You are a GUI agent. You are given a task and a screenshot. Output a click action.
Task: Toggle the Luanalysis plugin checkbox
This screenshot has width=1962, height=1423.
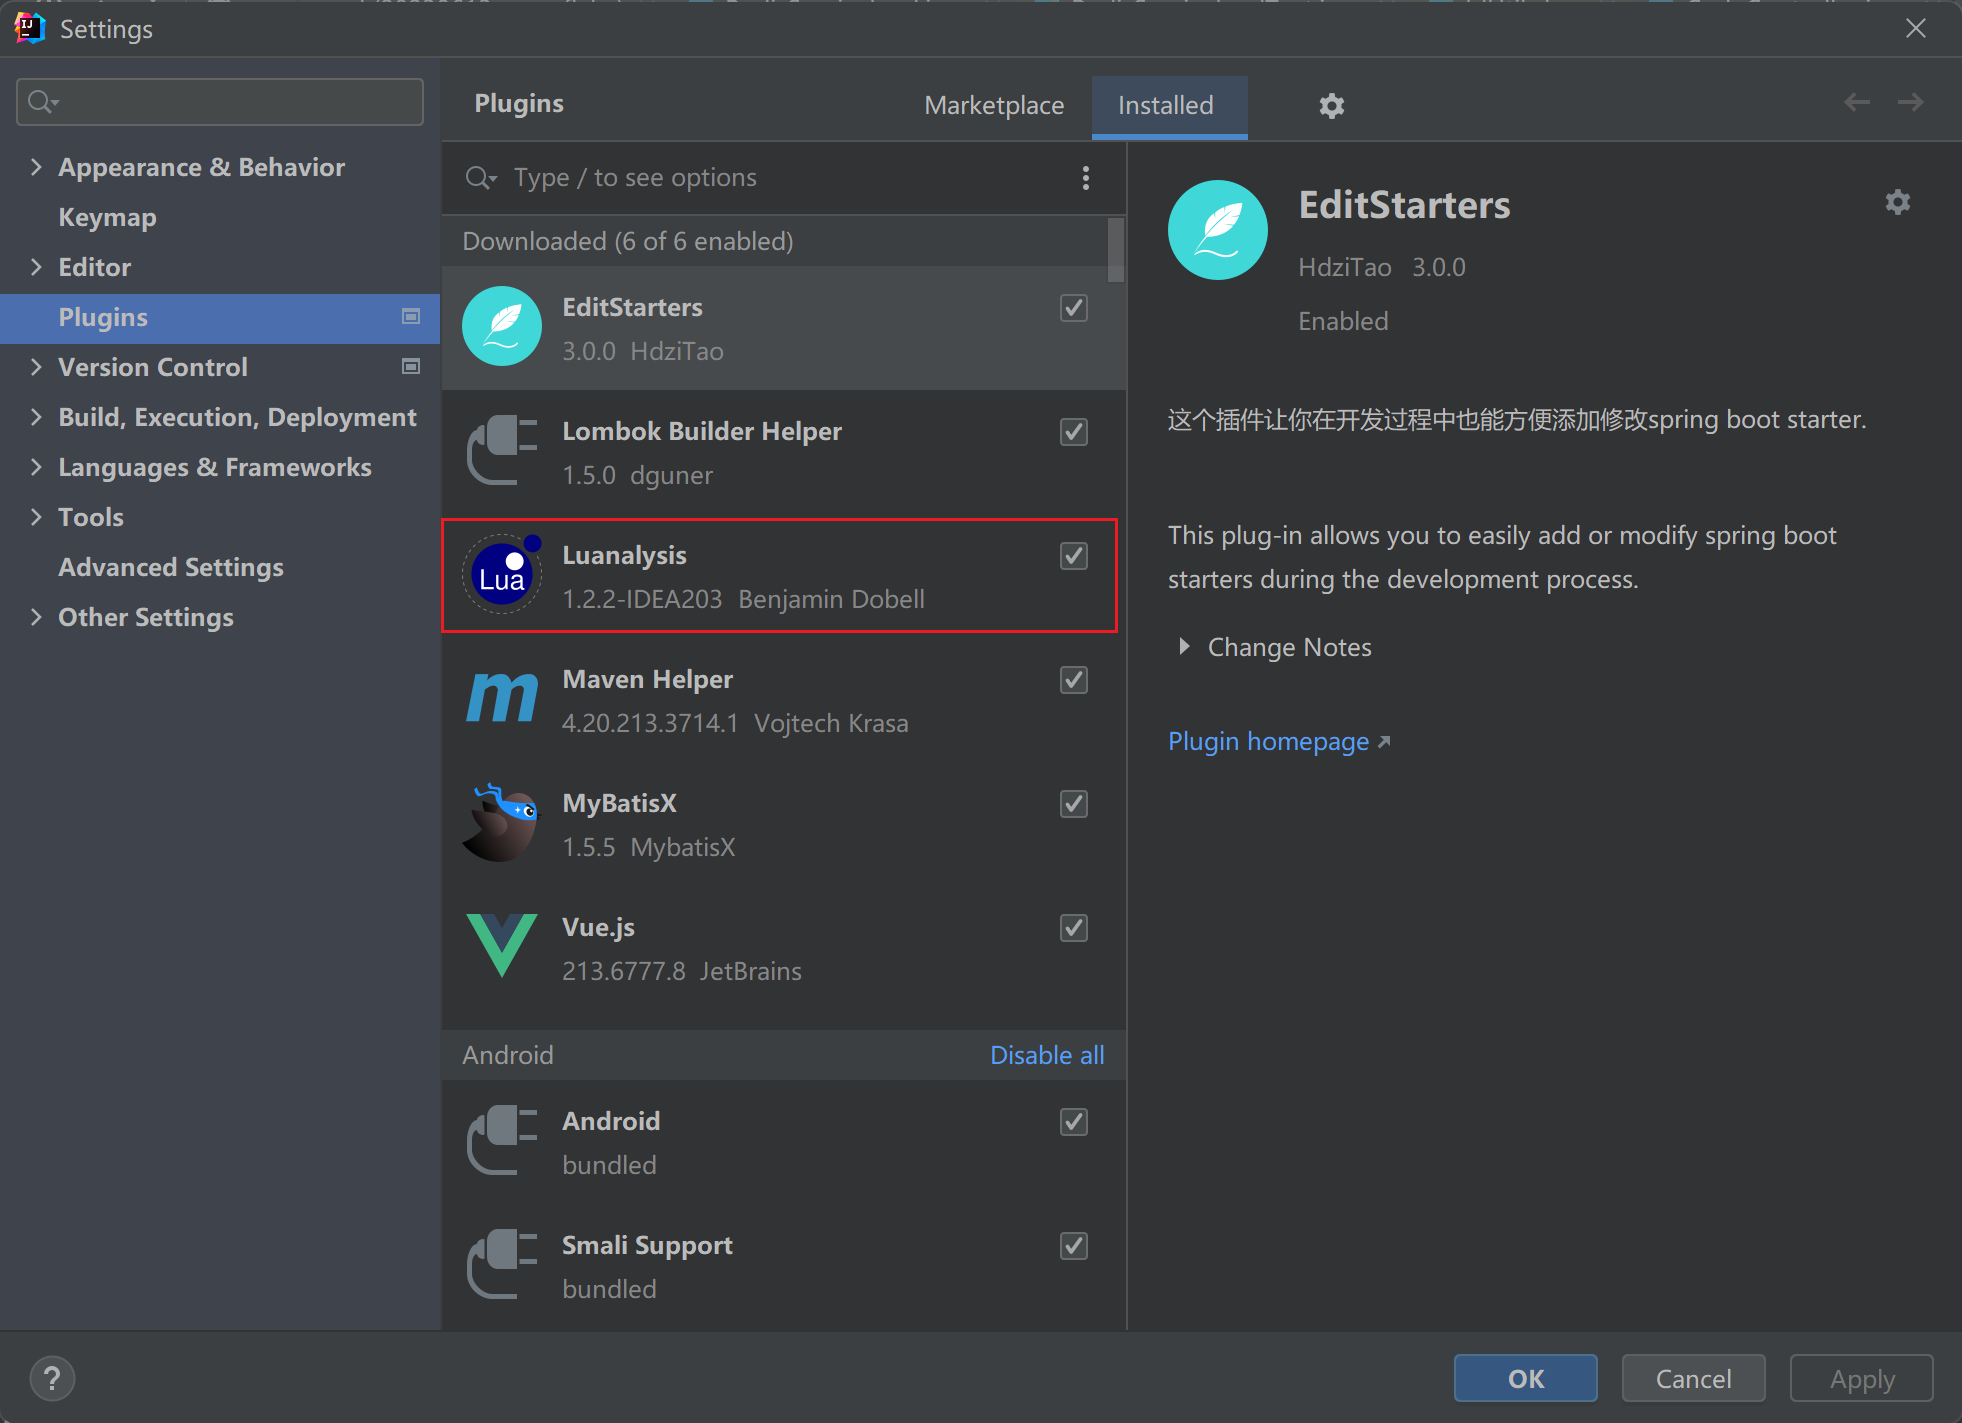pos(1074,556)
